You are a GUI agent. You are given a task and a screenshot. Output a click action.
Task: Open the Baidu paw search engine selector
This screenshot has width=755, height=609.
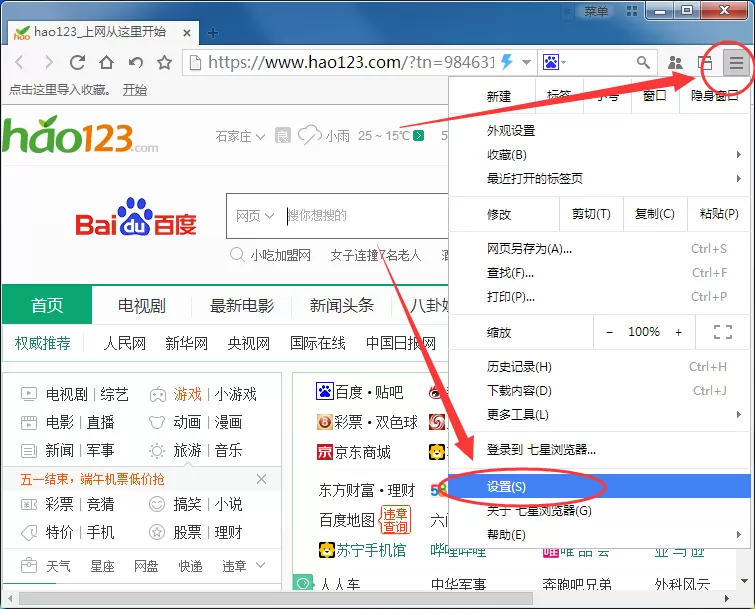[x=554, y=62]
